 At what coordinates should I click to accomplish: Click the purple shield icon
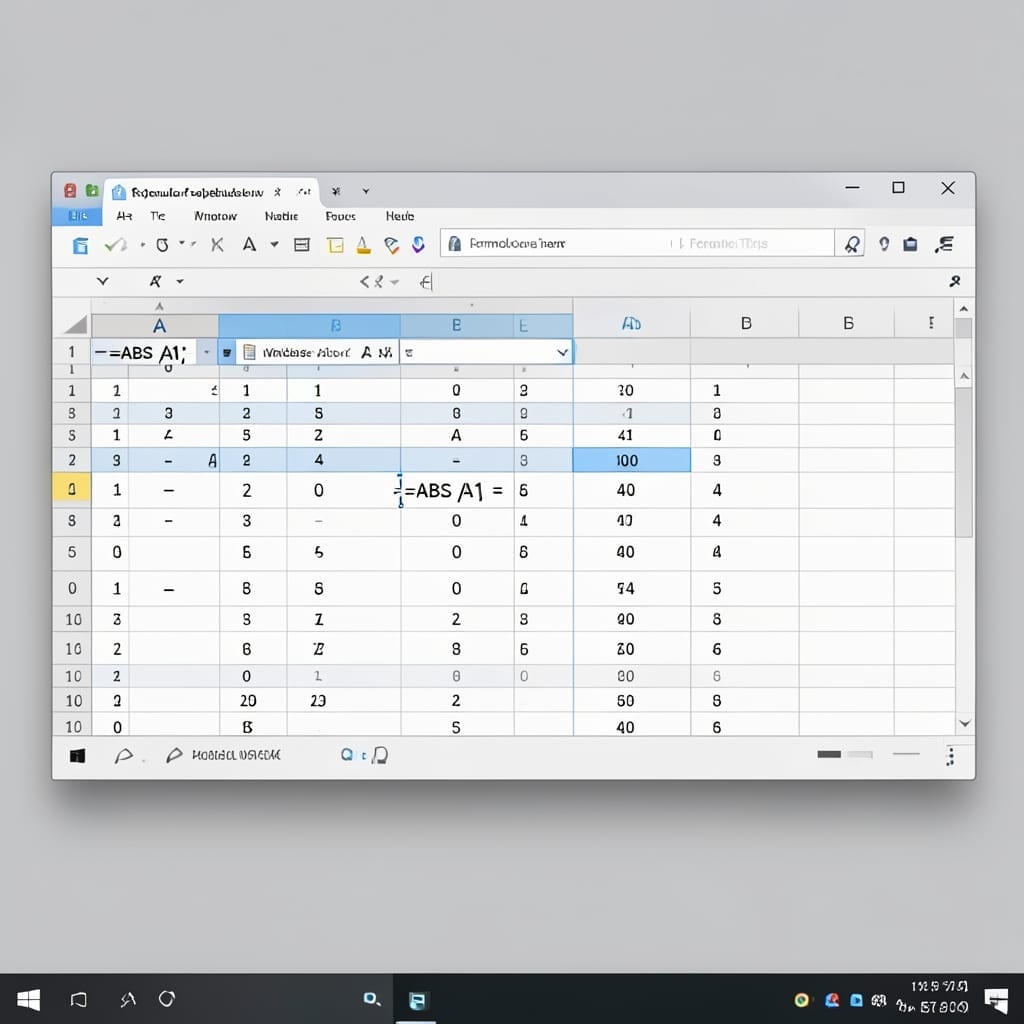(419, 245)
